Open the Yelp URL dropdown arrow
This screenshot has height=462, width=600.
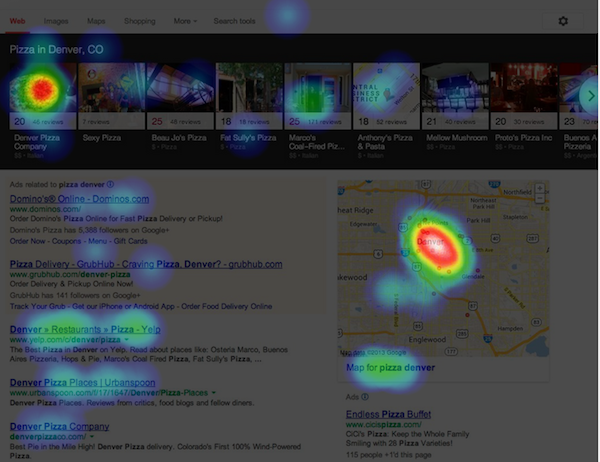(126, 340)
